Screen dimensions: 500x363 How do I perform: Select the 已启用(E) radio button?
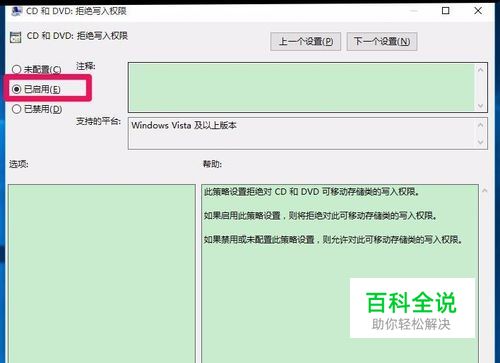pyautogui.click(x=17, y=89)
